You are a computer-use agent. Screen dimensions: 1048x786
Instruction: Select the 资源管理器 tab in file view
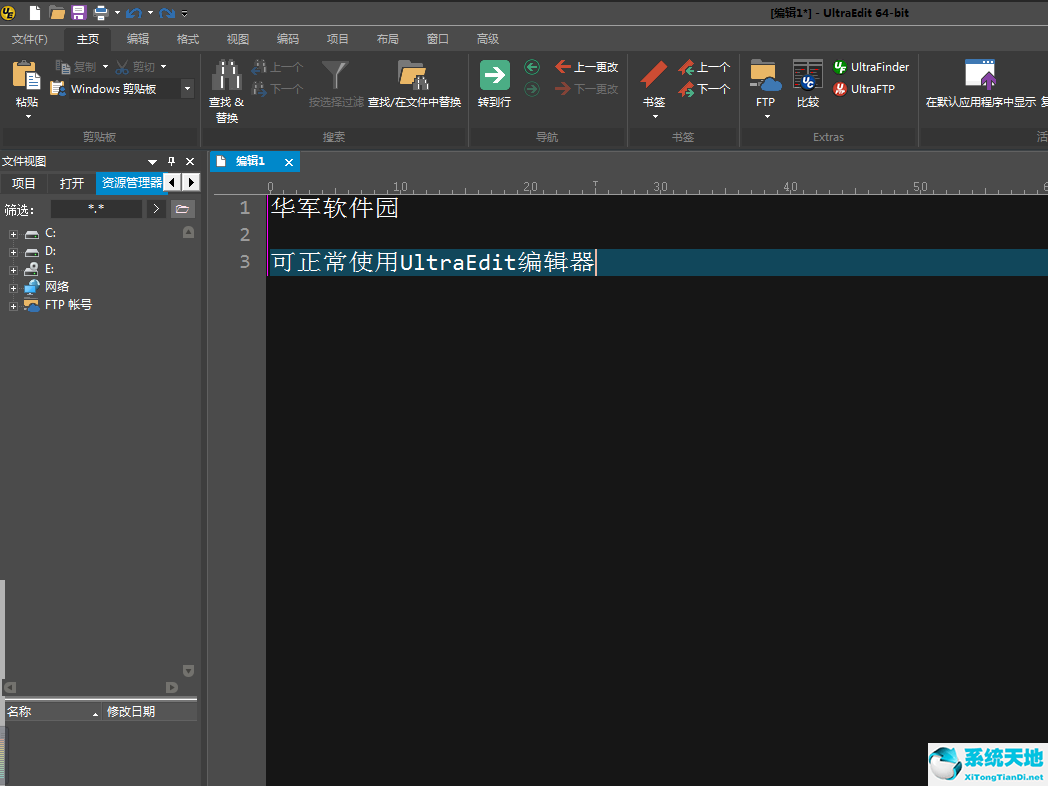(x=132, y=183)
